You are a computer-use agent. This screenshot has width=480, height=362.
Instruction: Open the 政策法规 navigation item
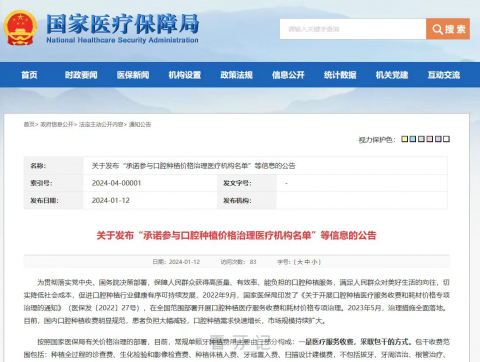pyautogui.click(x=237, y=75)
